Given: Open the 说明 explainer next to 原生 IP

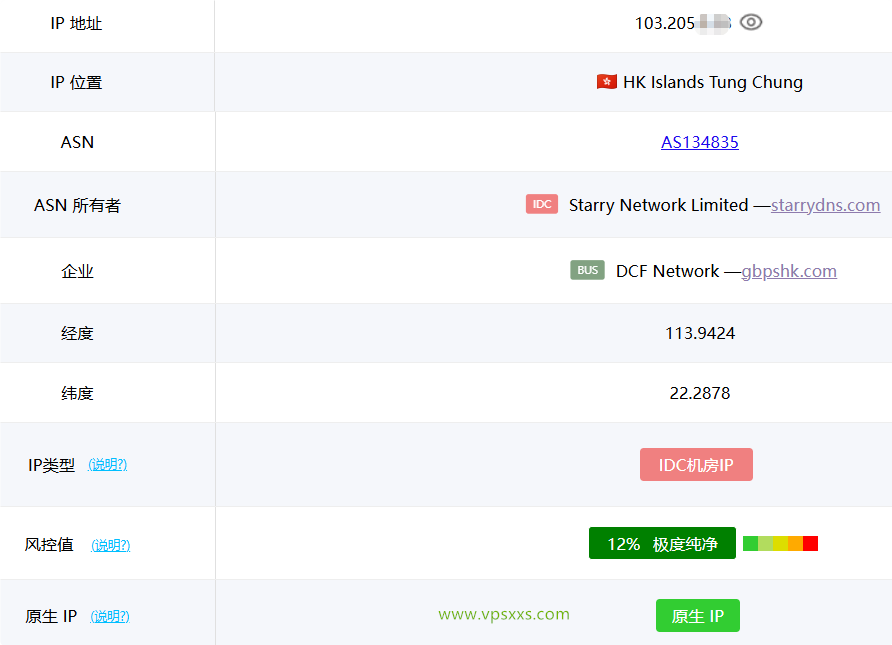Looking at the screenshot, I should coord(110,617).
